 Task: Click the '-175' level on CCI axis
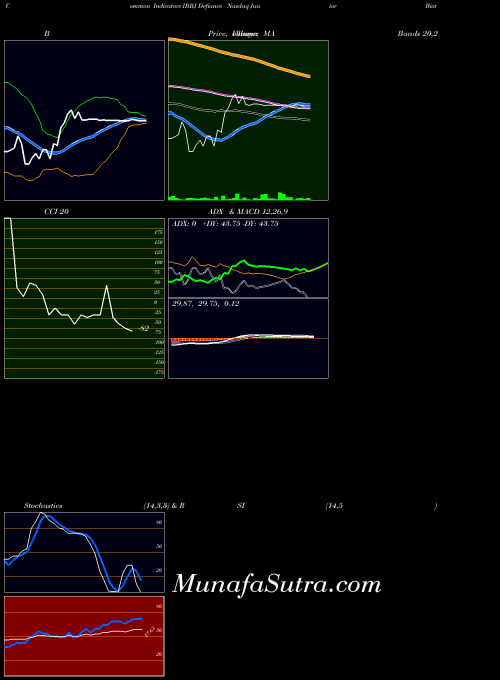click(158, 372)
